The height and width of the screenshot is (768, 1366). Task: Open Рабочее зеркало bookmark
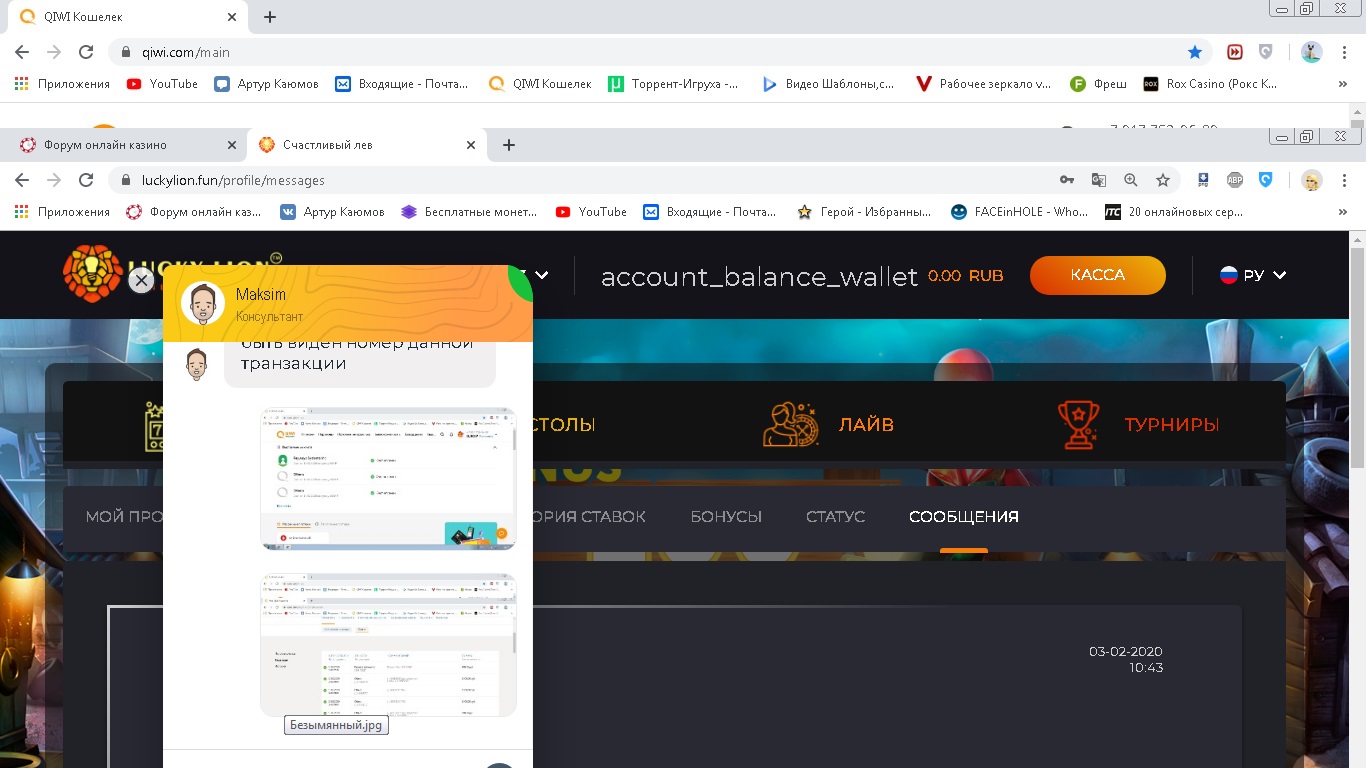(984, 84)
